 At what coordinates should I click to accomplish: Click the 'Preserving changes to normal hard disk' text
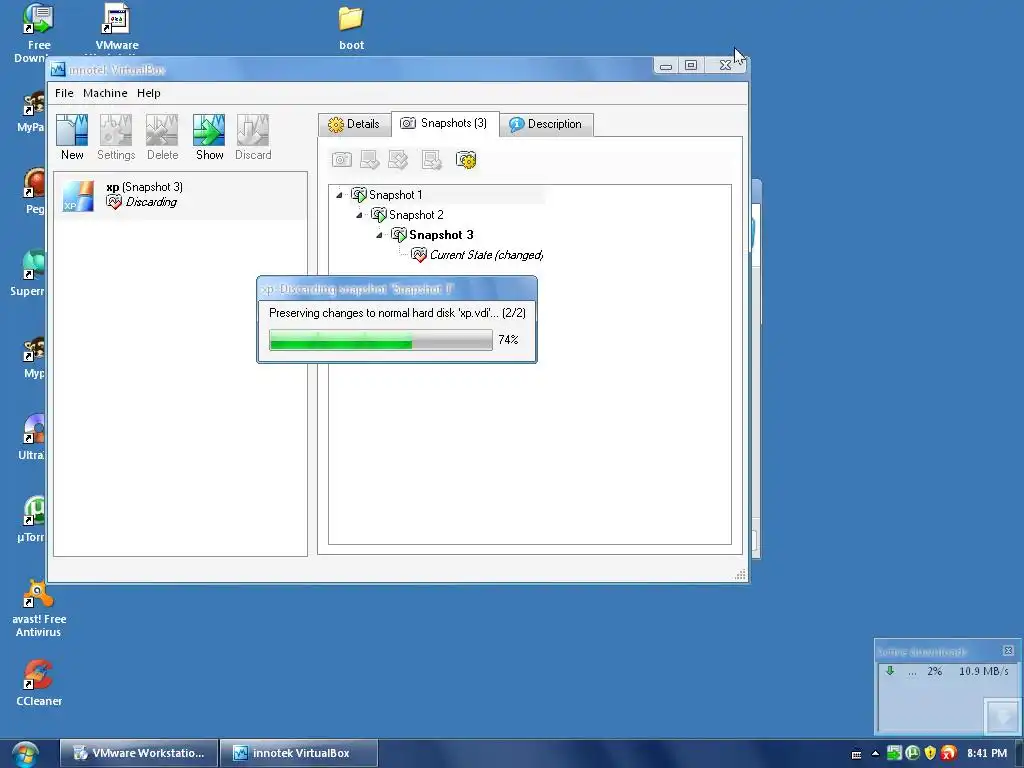(x=397, y=313)
